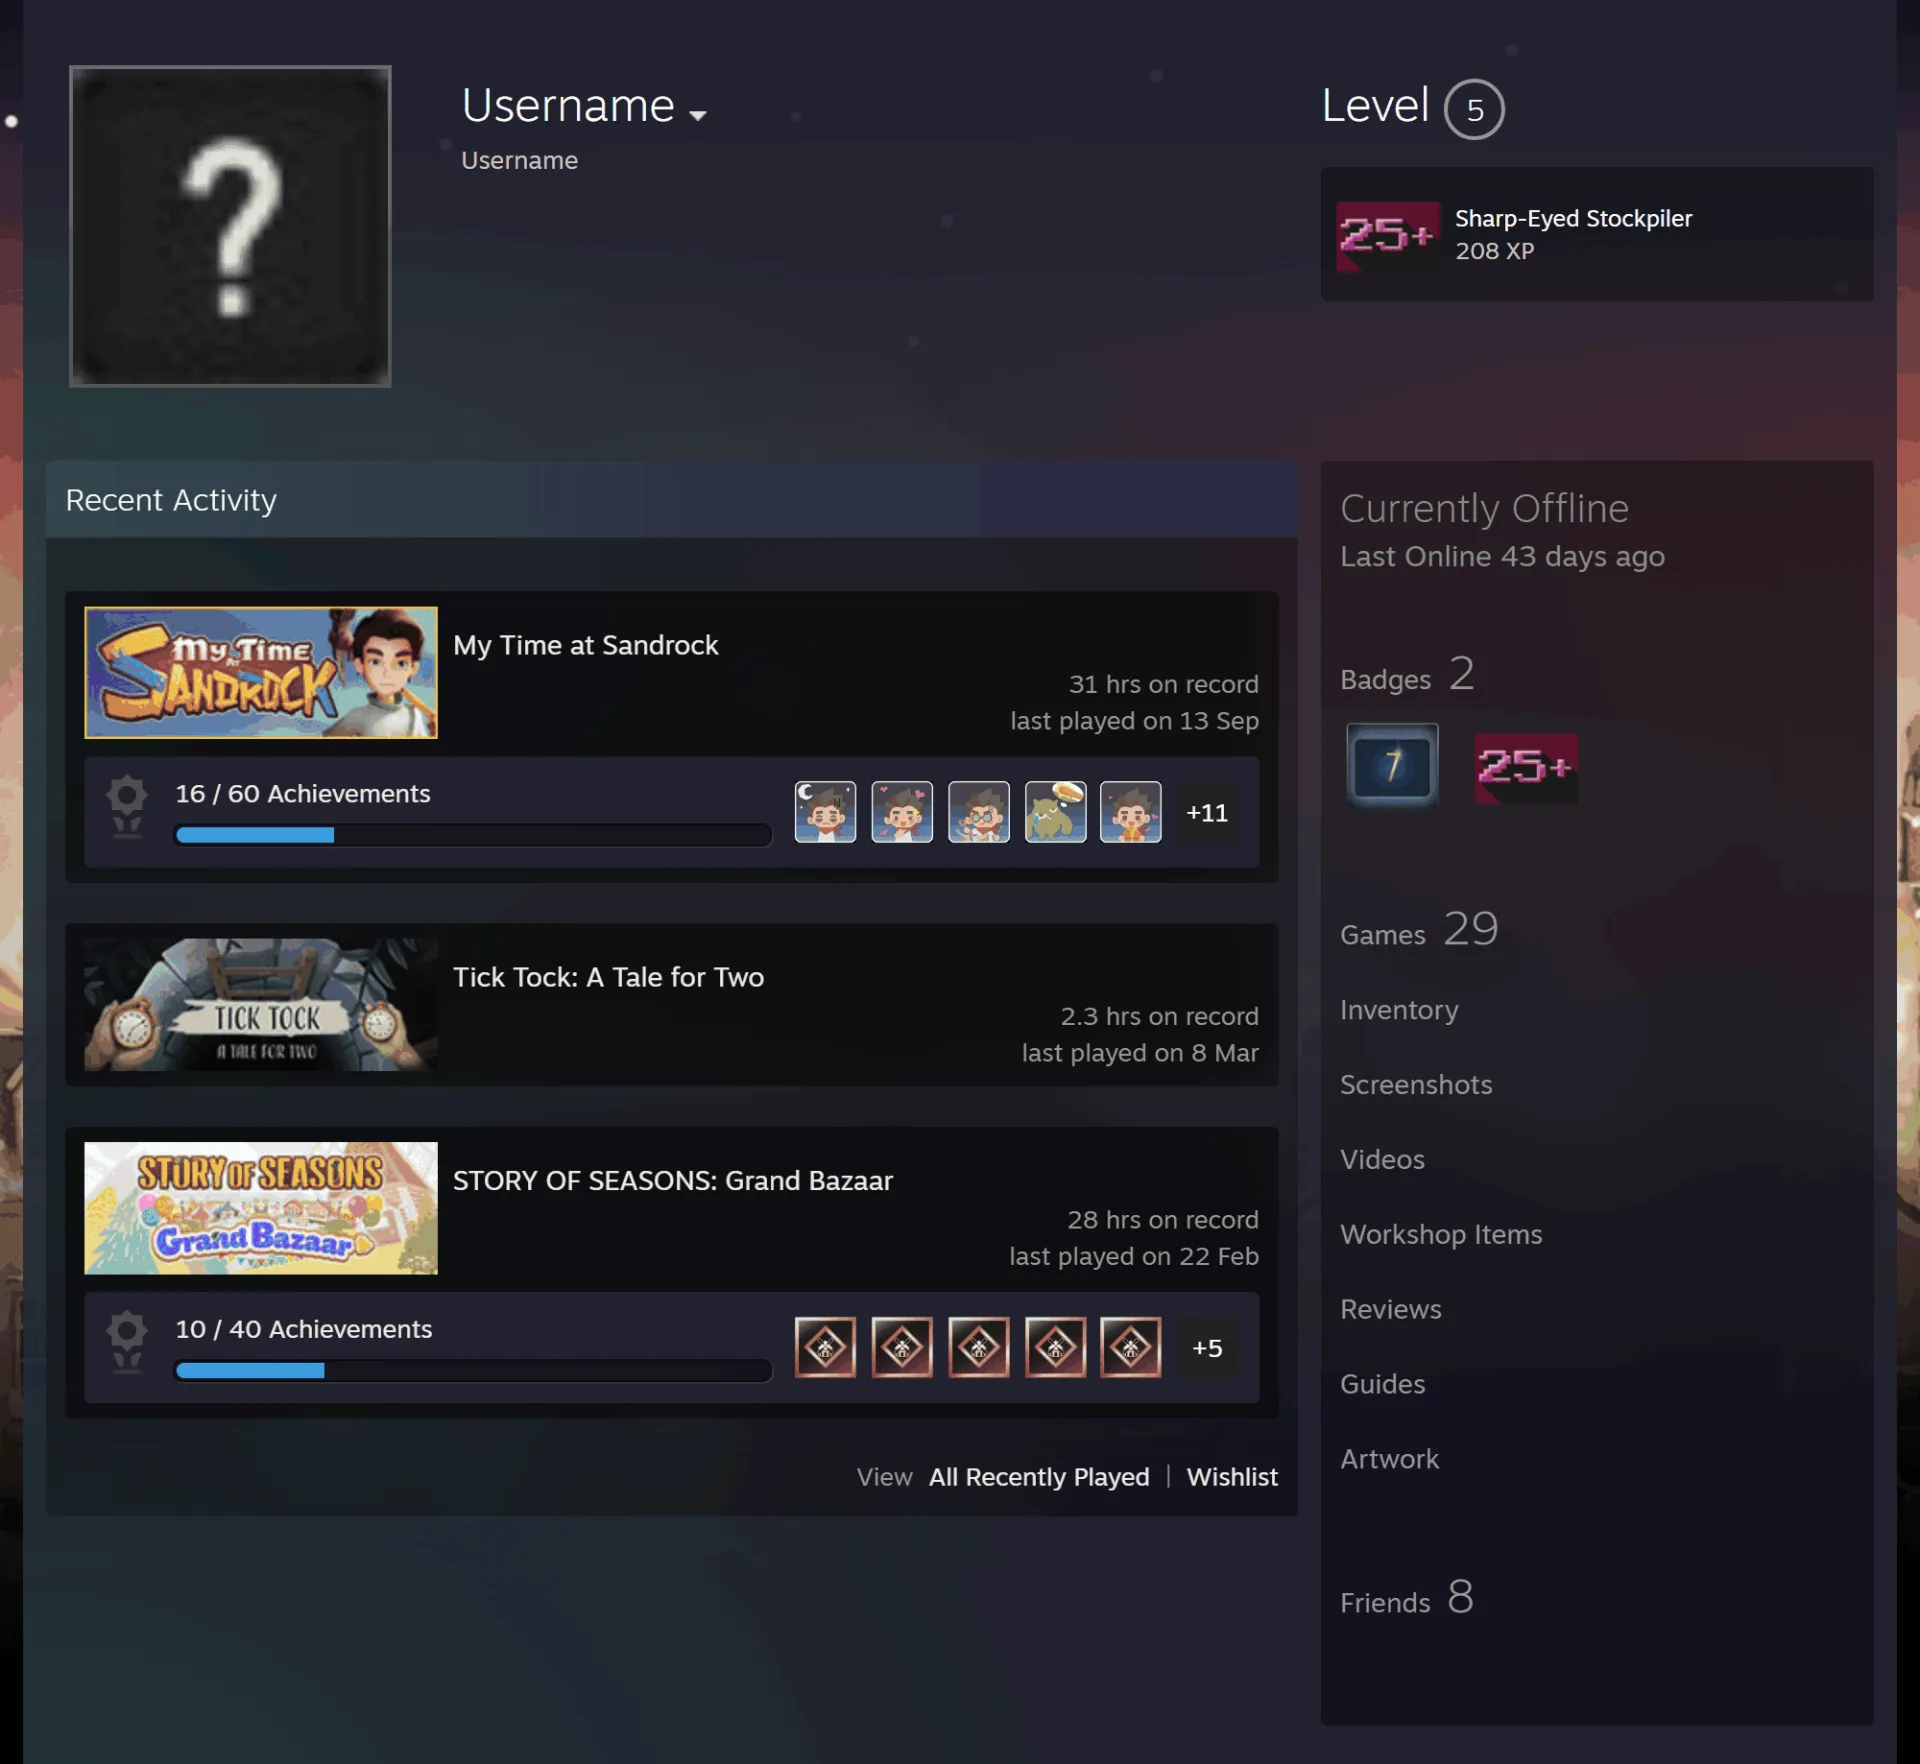Image resolution: width=1920 pixels, height=1764 pixels.
Task: Click the blue 7 years badge
Action: point(1392,766)
